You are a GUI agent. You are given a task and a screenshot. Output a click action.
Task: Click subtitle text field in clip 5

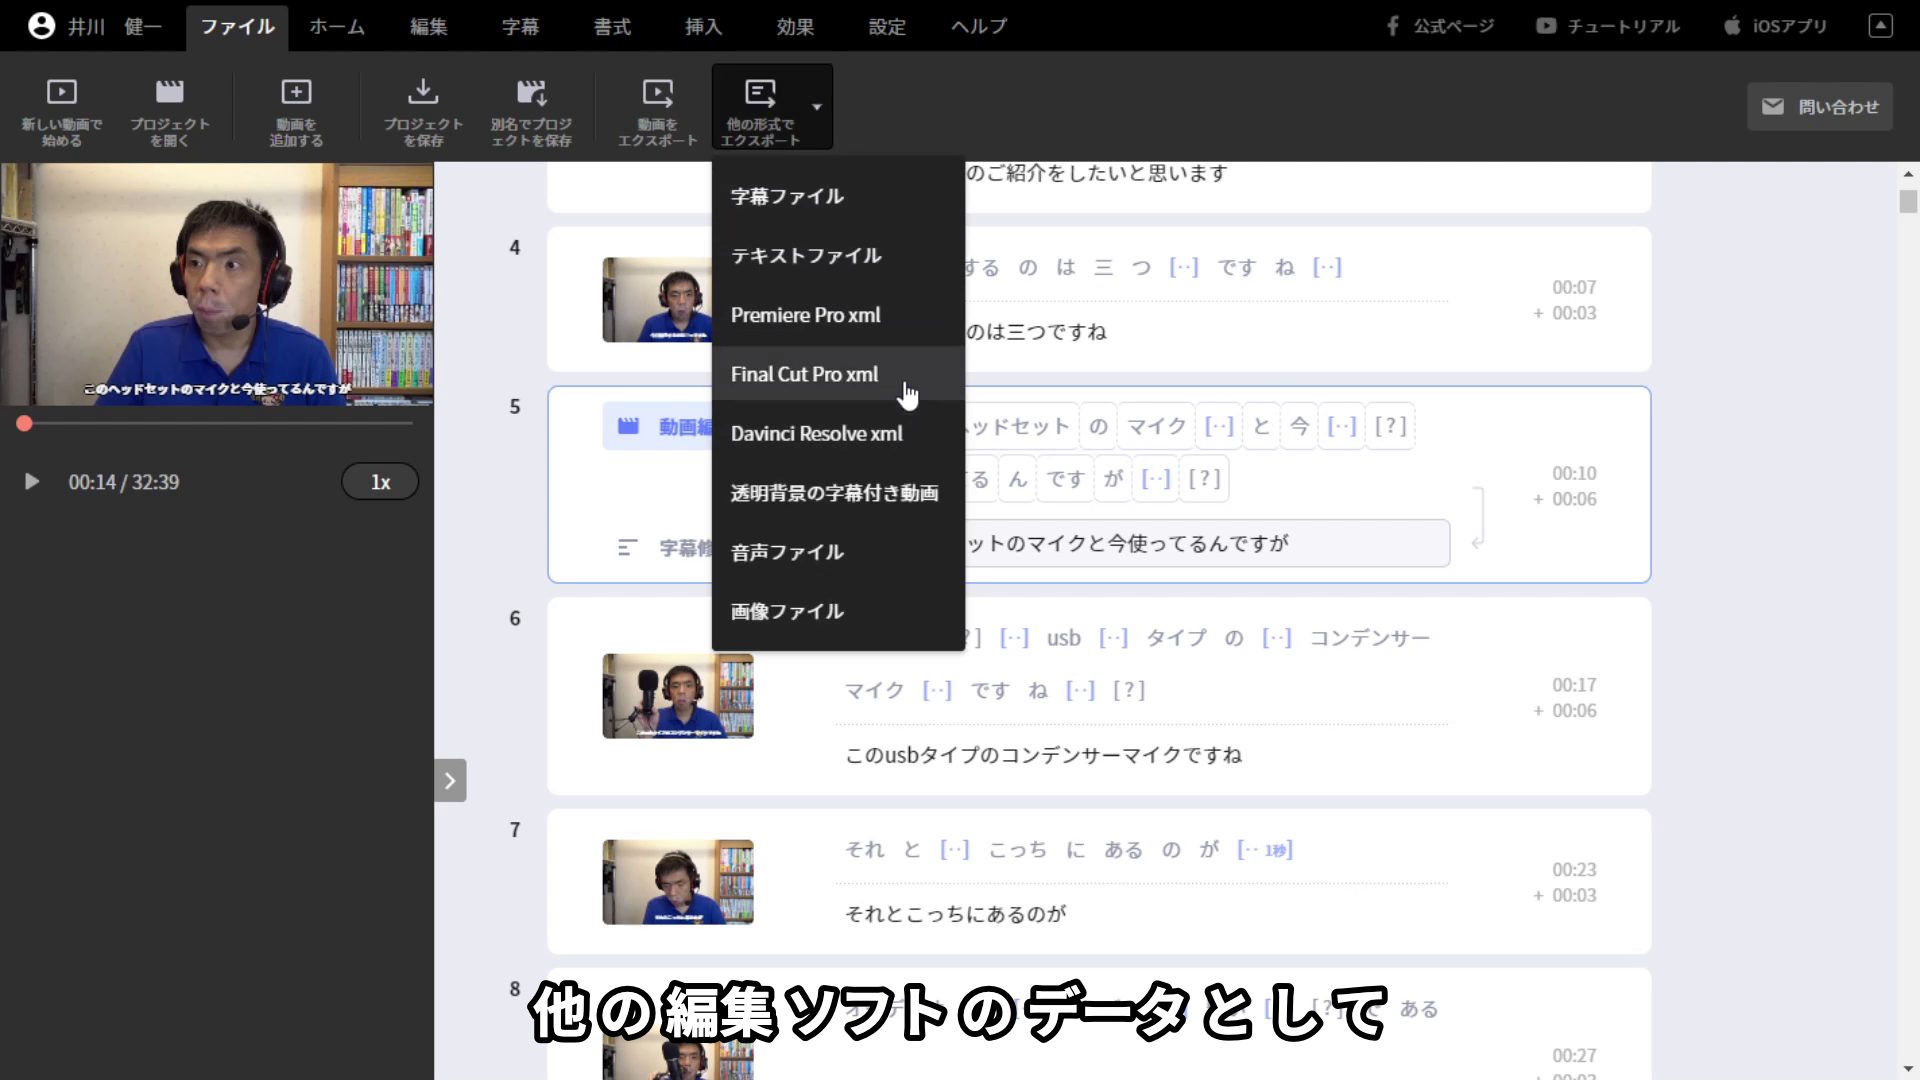coord(1207,543)
